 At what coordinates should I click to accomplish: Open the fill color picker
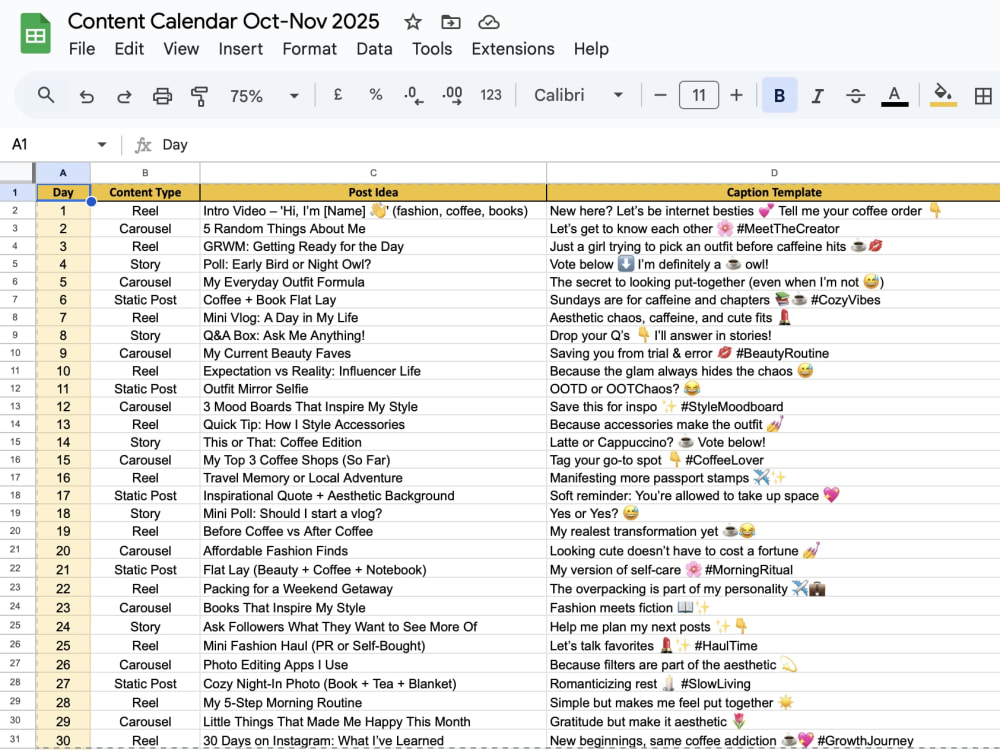tap(943, 96)
